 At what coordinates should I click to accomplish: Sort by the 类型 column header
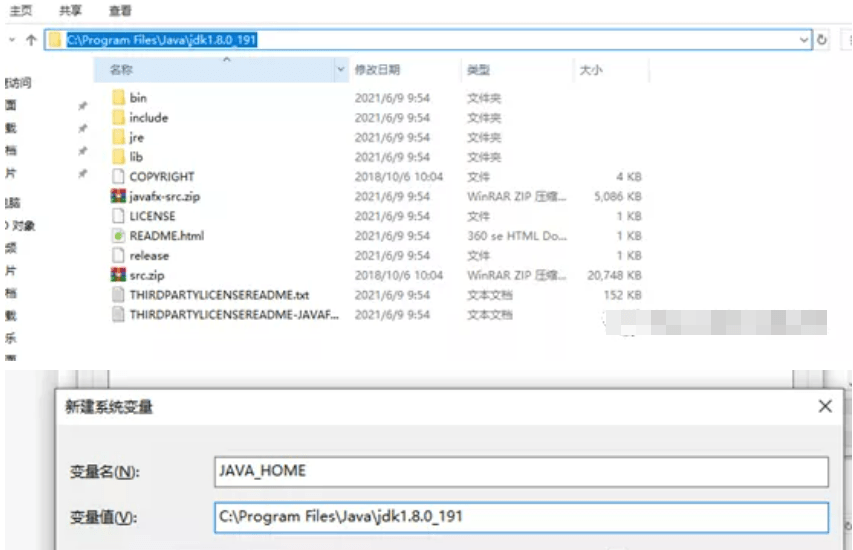[478, 70]
